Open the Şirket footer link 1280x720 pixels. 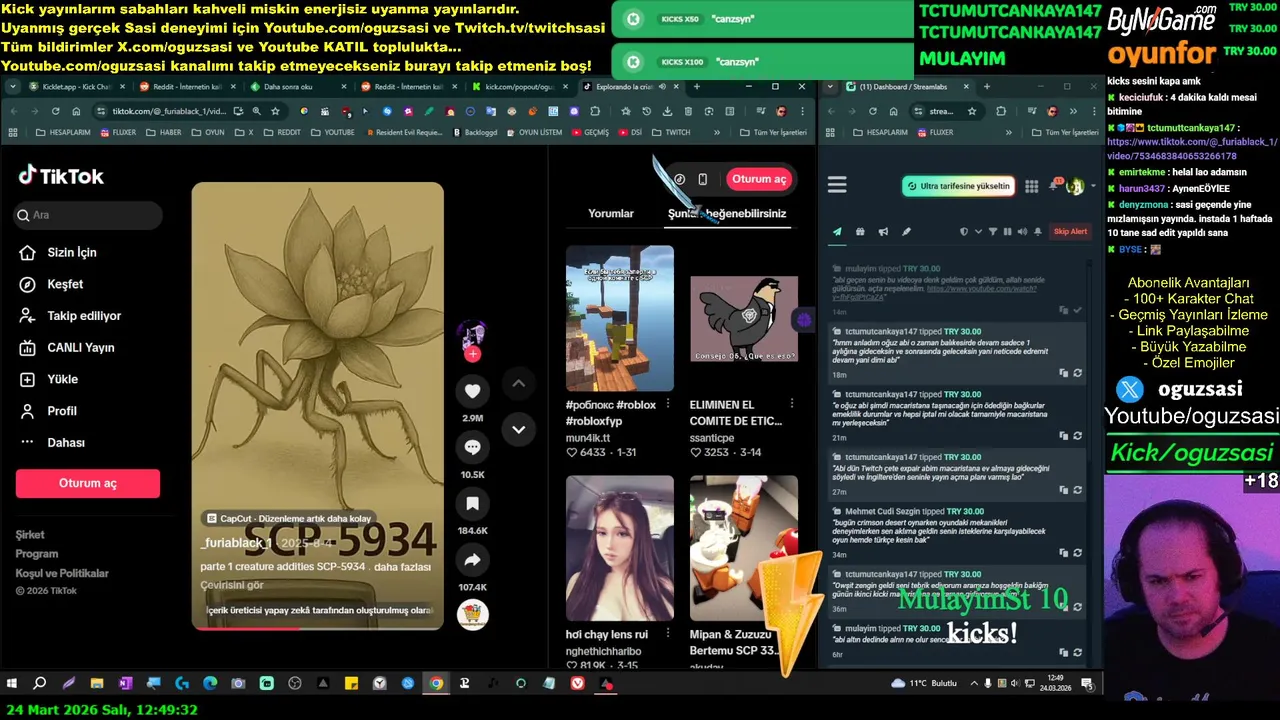coord(30,535)
